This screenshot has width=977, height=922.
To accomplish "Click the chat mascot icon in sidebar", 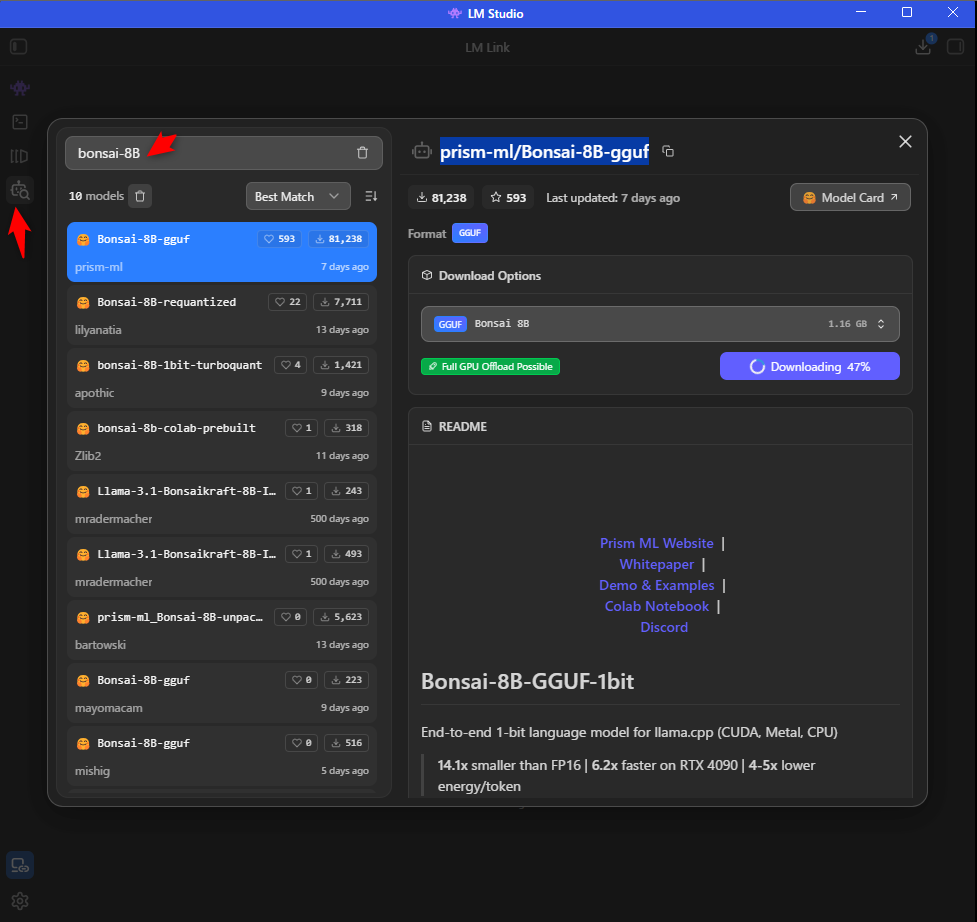I will (20, 89).
